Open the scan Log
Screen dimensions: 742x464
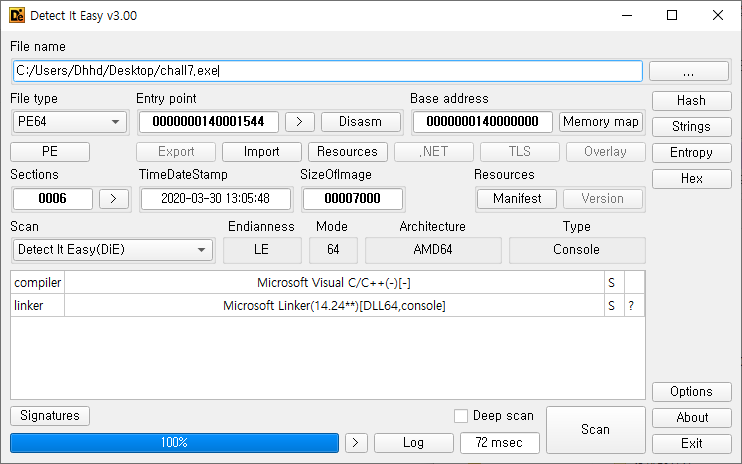(414, 443)
